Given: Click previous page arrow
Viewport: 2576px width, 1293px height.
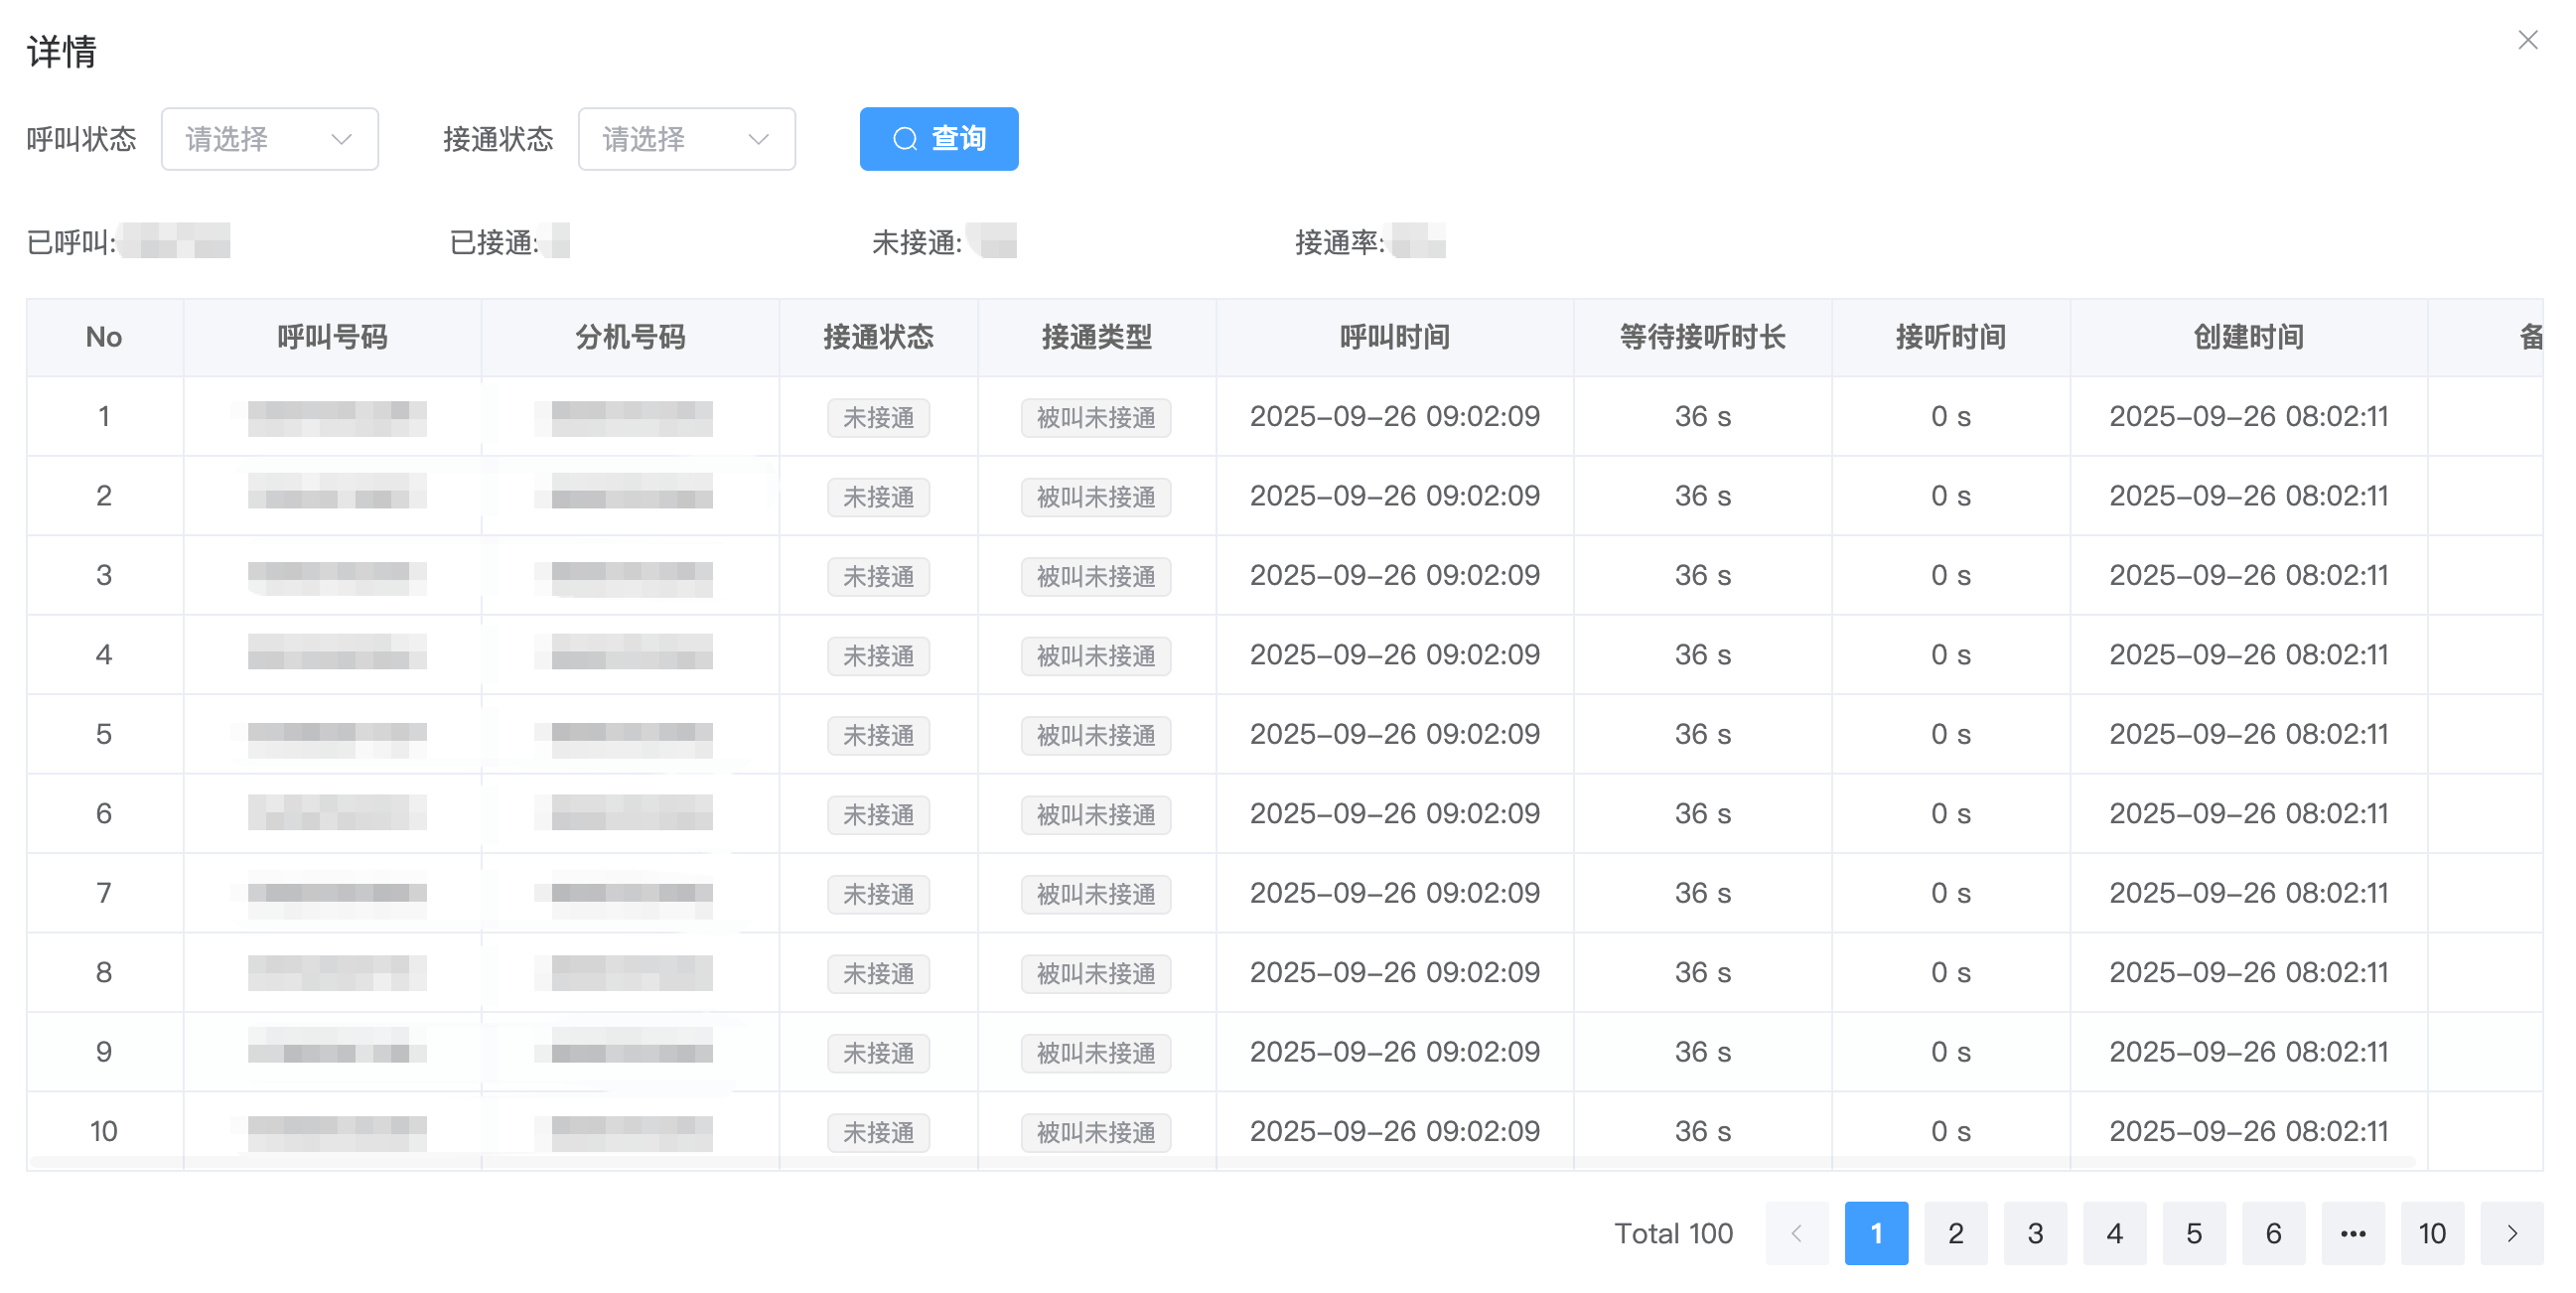Looking at the screenshot, I should tap(1796, 1232).
